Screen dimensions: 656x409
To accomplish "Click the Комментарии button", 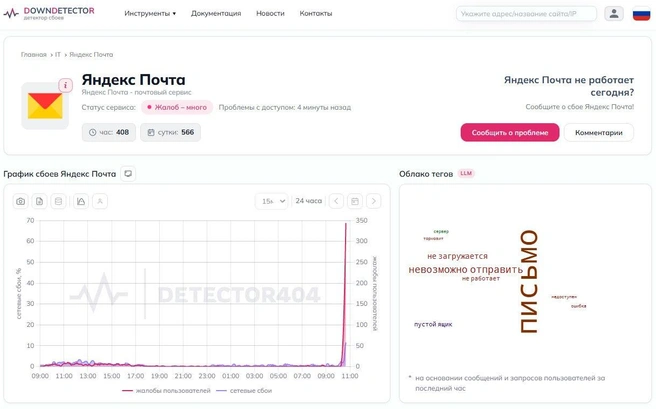I will pyautogui.click(x=598, y=133).
